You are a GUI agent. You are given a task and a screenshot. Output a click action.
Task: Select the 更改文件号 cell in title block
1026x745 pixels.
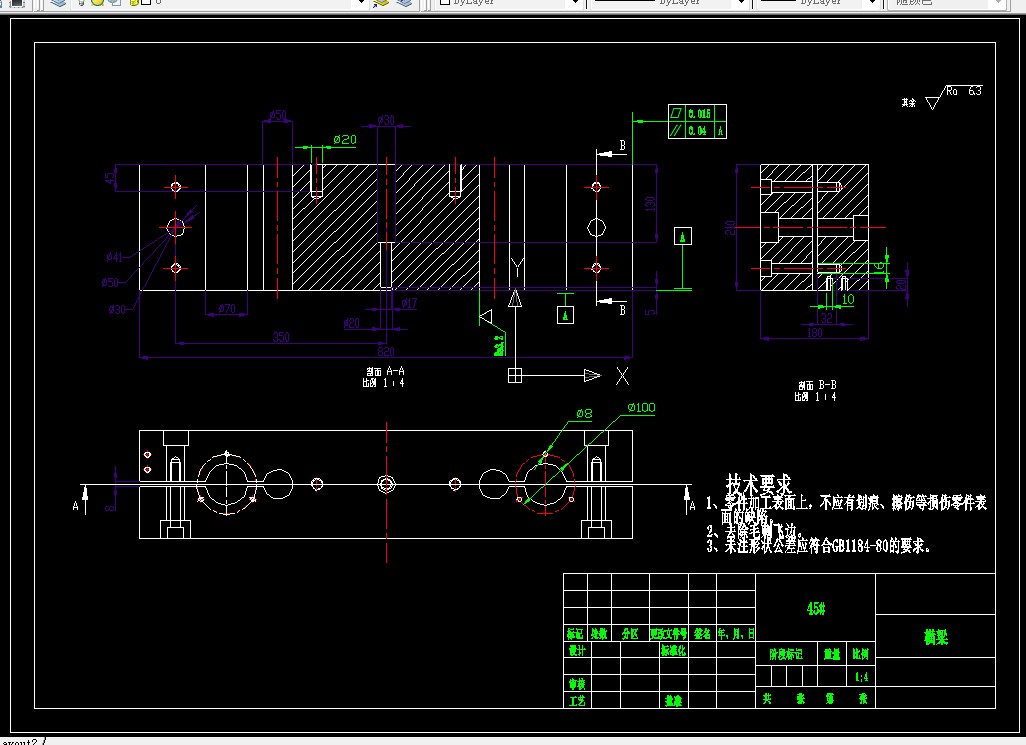point(669,634)
